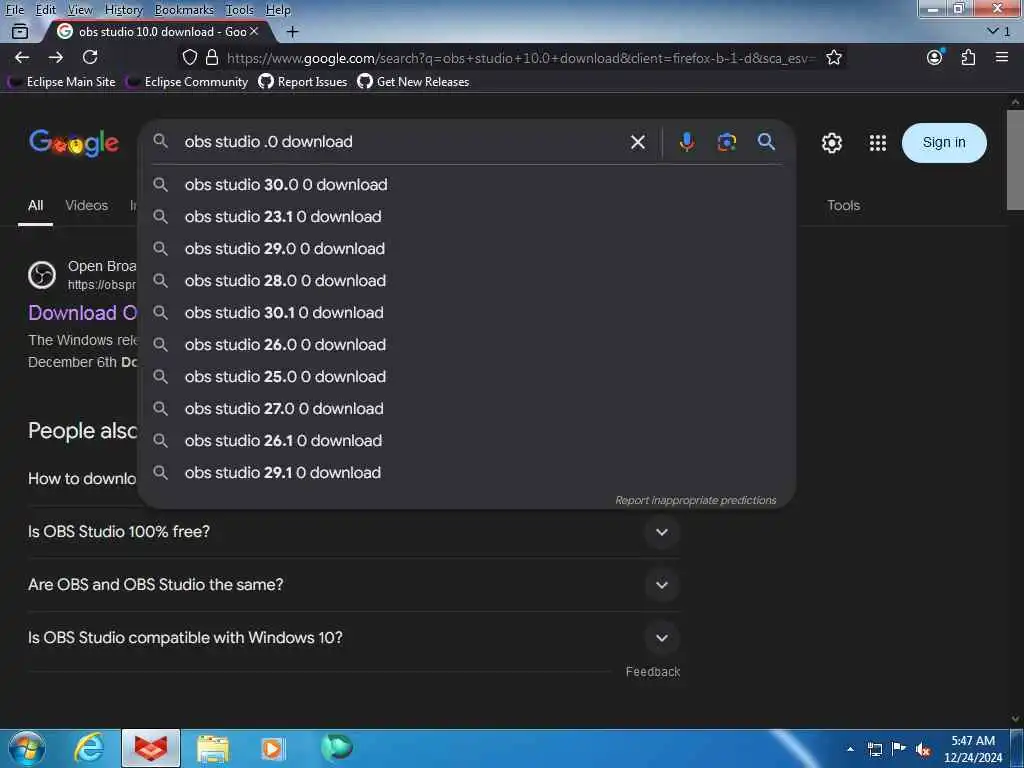This screenshot has height=768, width=1024.
Task: Open Report Issues bookmark
Action: click(303, 82)
